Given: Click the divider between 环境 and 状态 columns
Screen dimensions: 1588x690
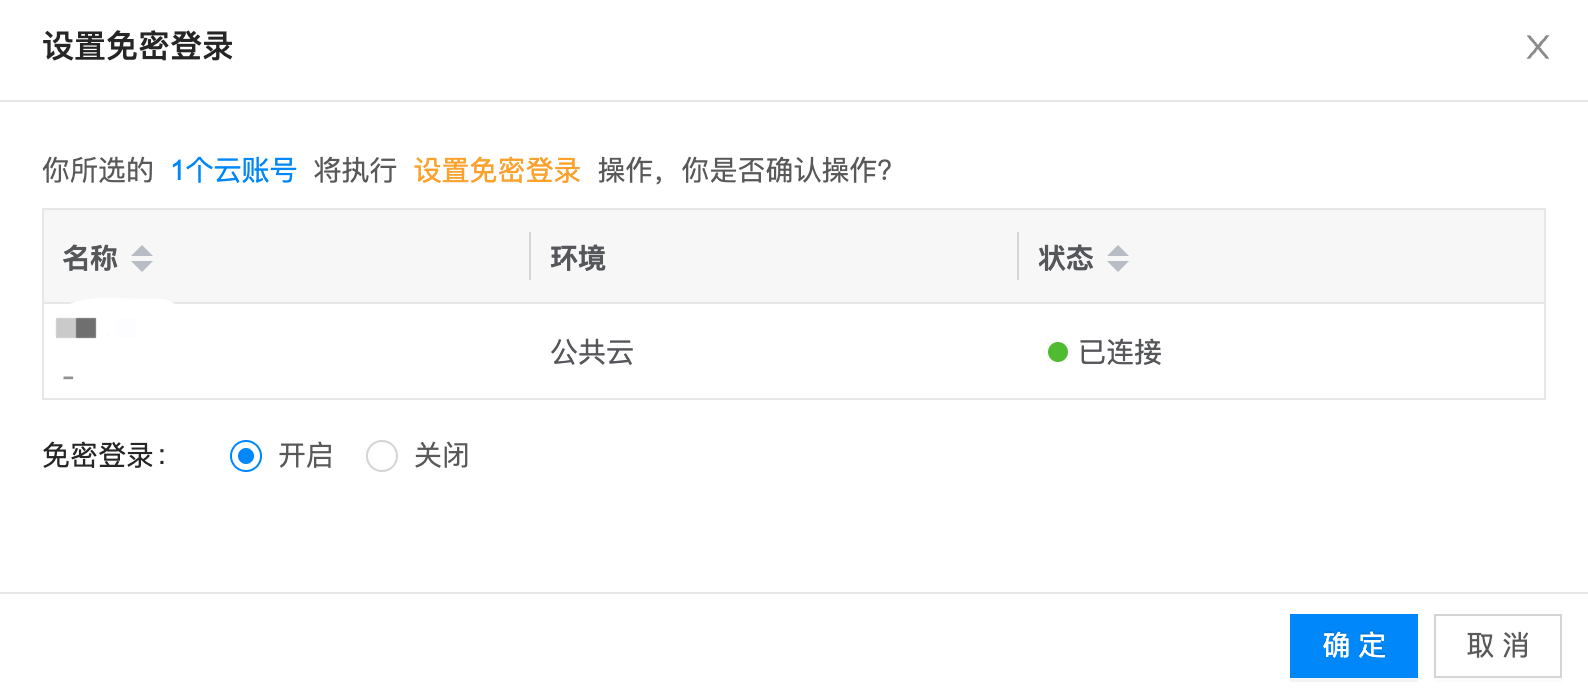Looking at the screenshot, I should (x=1018, y=257).
